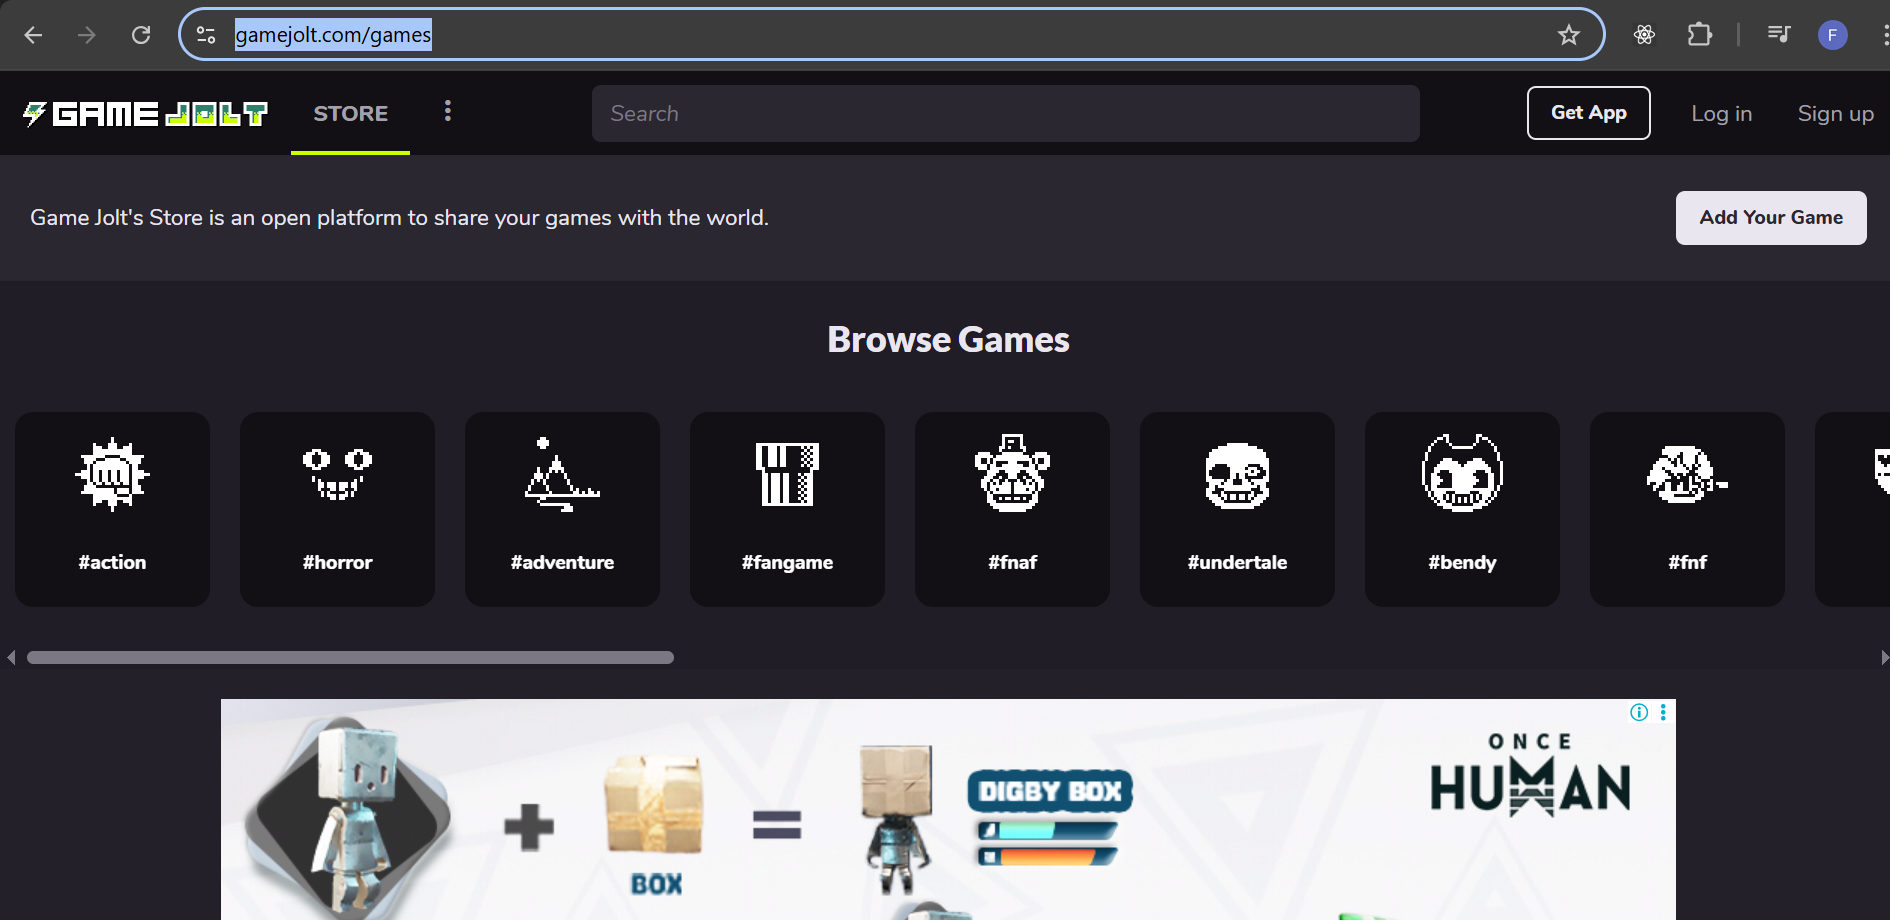Open the #horror games category
Screen dimensions: 1890x920
click(337, 508)
